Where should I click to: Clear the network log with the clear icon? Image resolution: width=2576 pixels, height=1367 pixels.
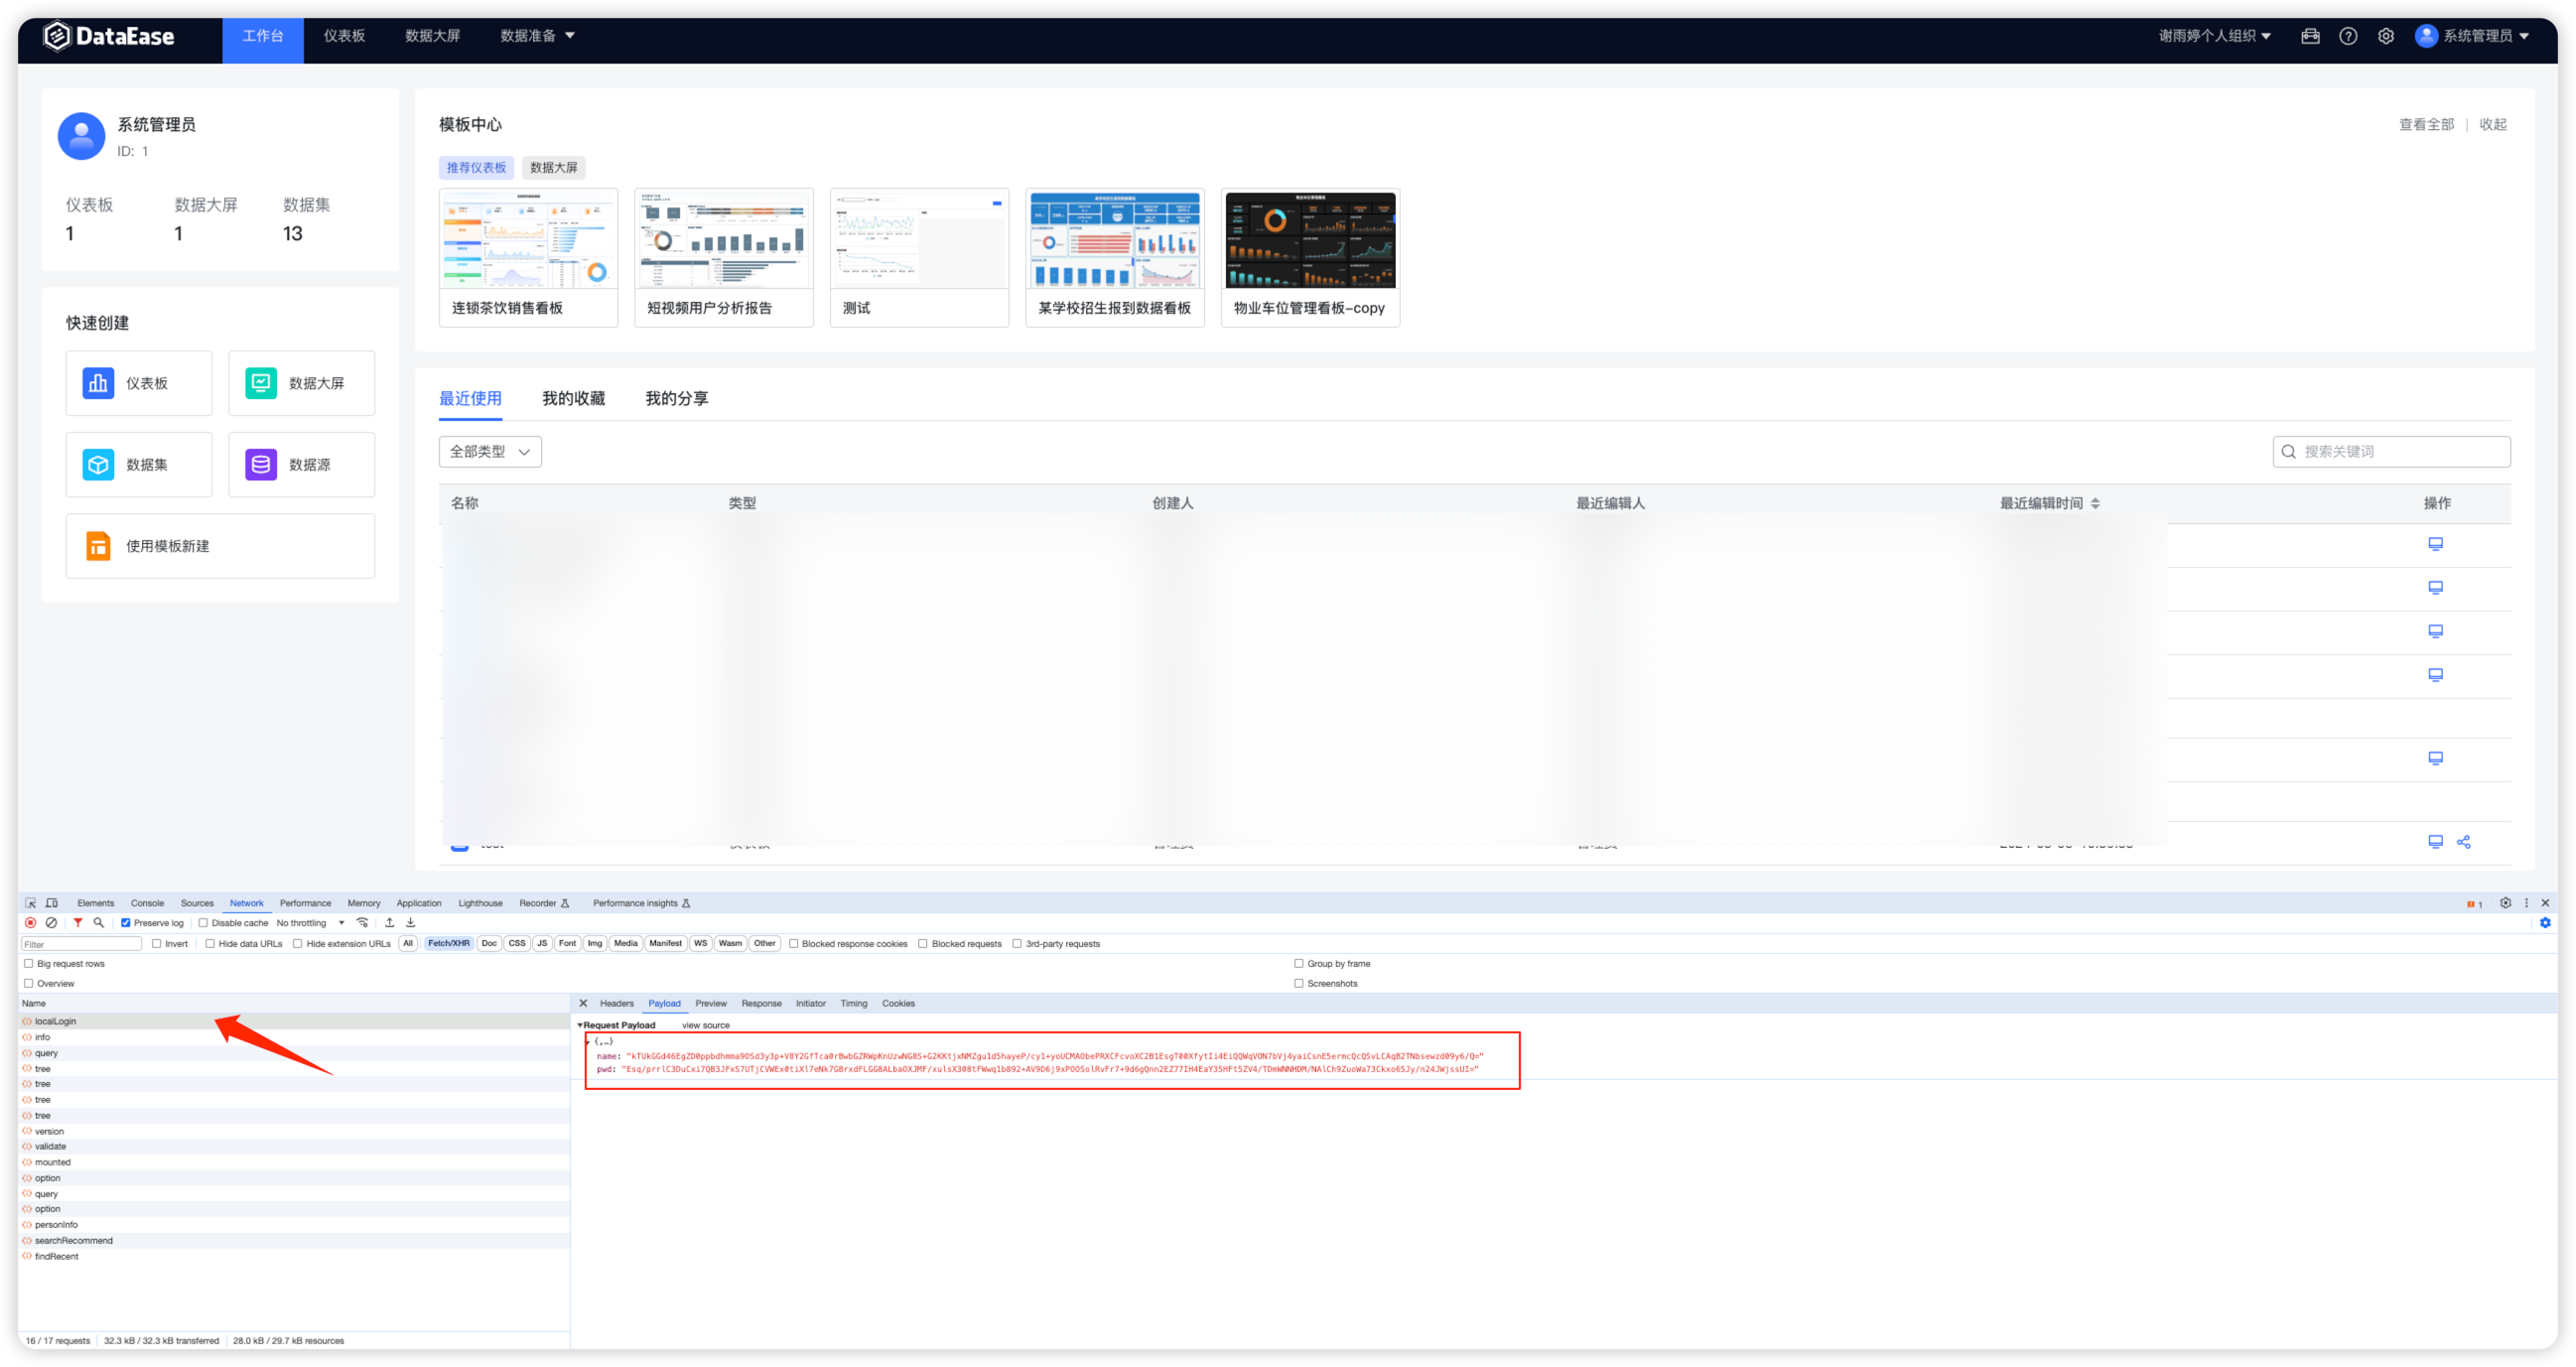coord(51,923)
